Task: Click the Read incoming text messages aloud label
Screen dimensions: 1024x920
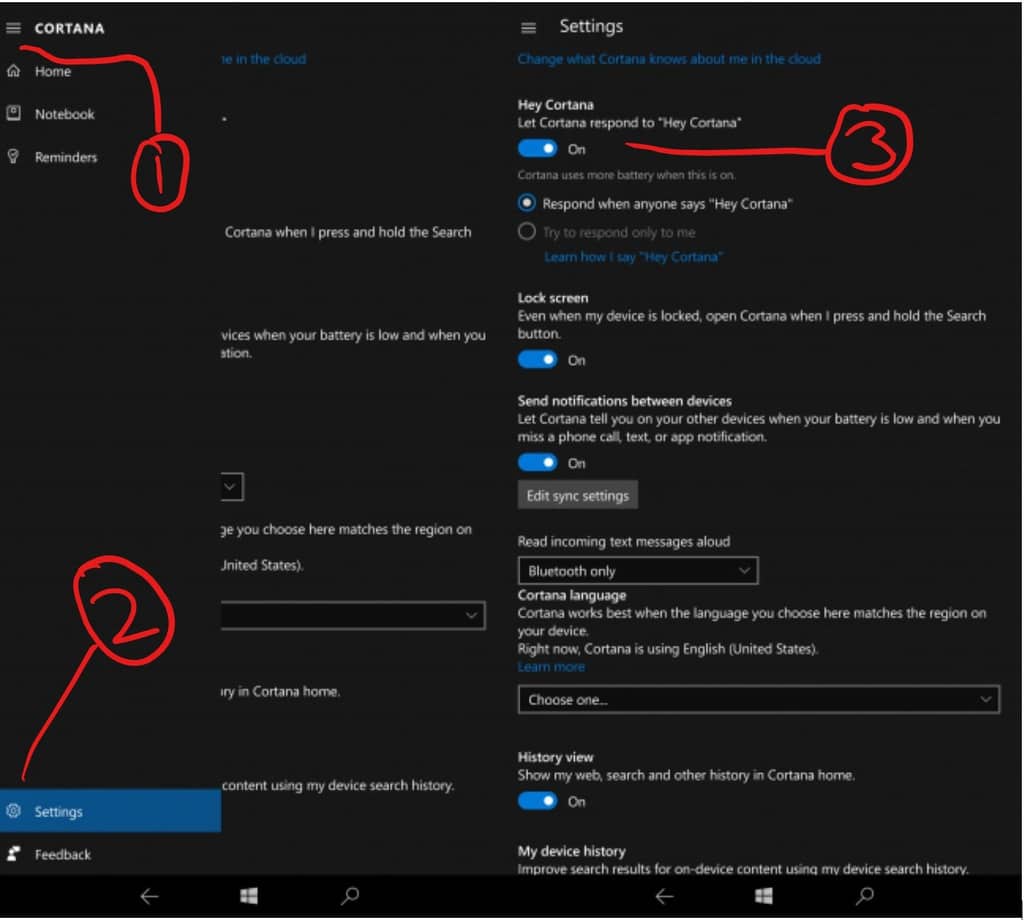Action: coord(624,541)
